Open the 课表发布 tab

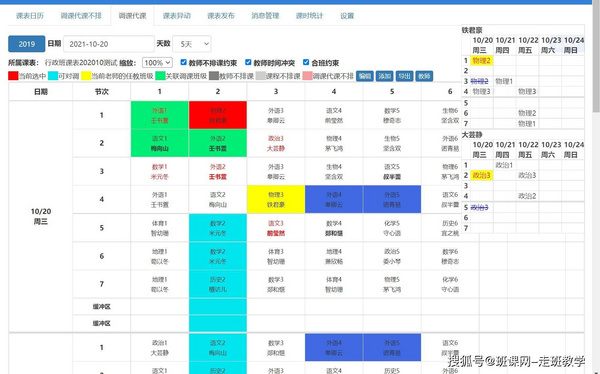pyautogui.click(x=221, y=16)
